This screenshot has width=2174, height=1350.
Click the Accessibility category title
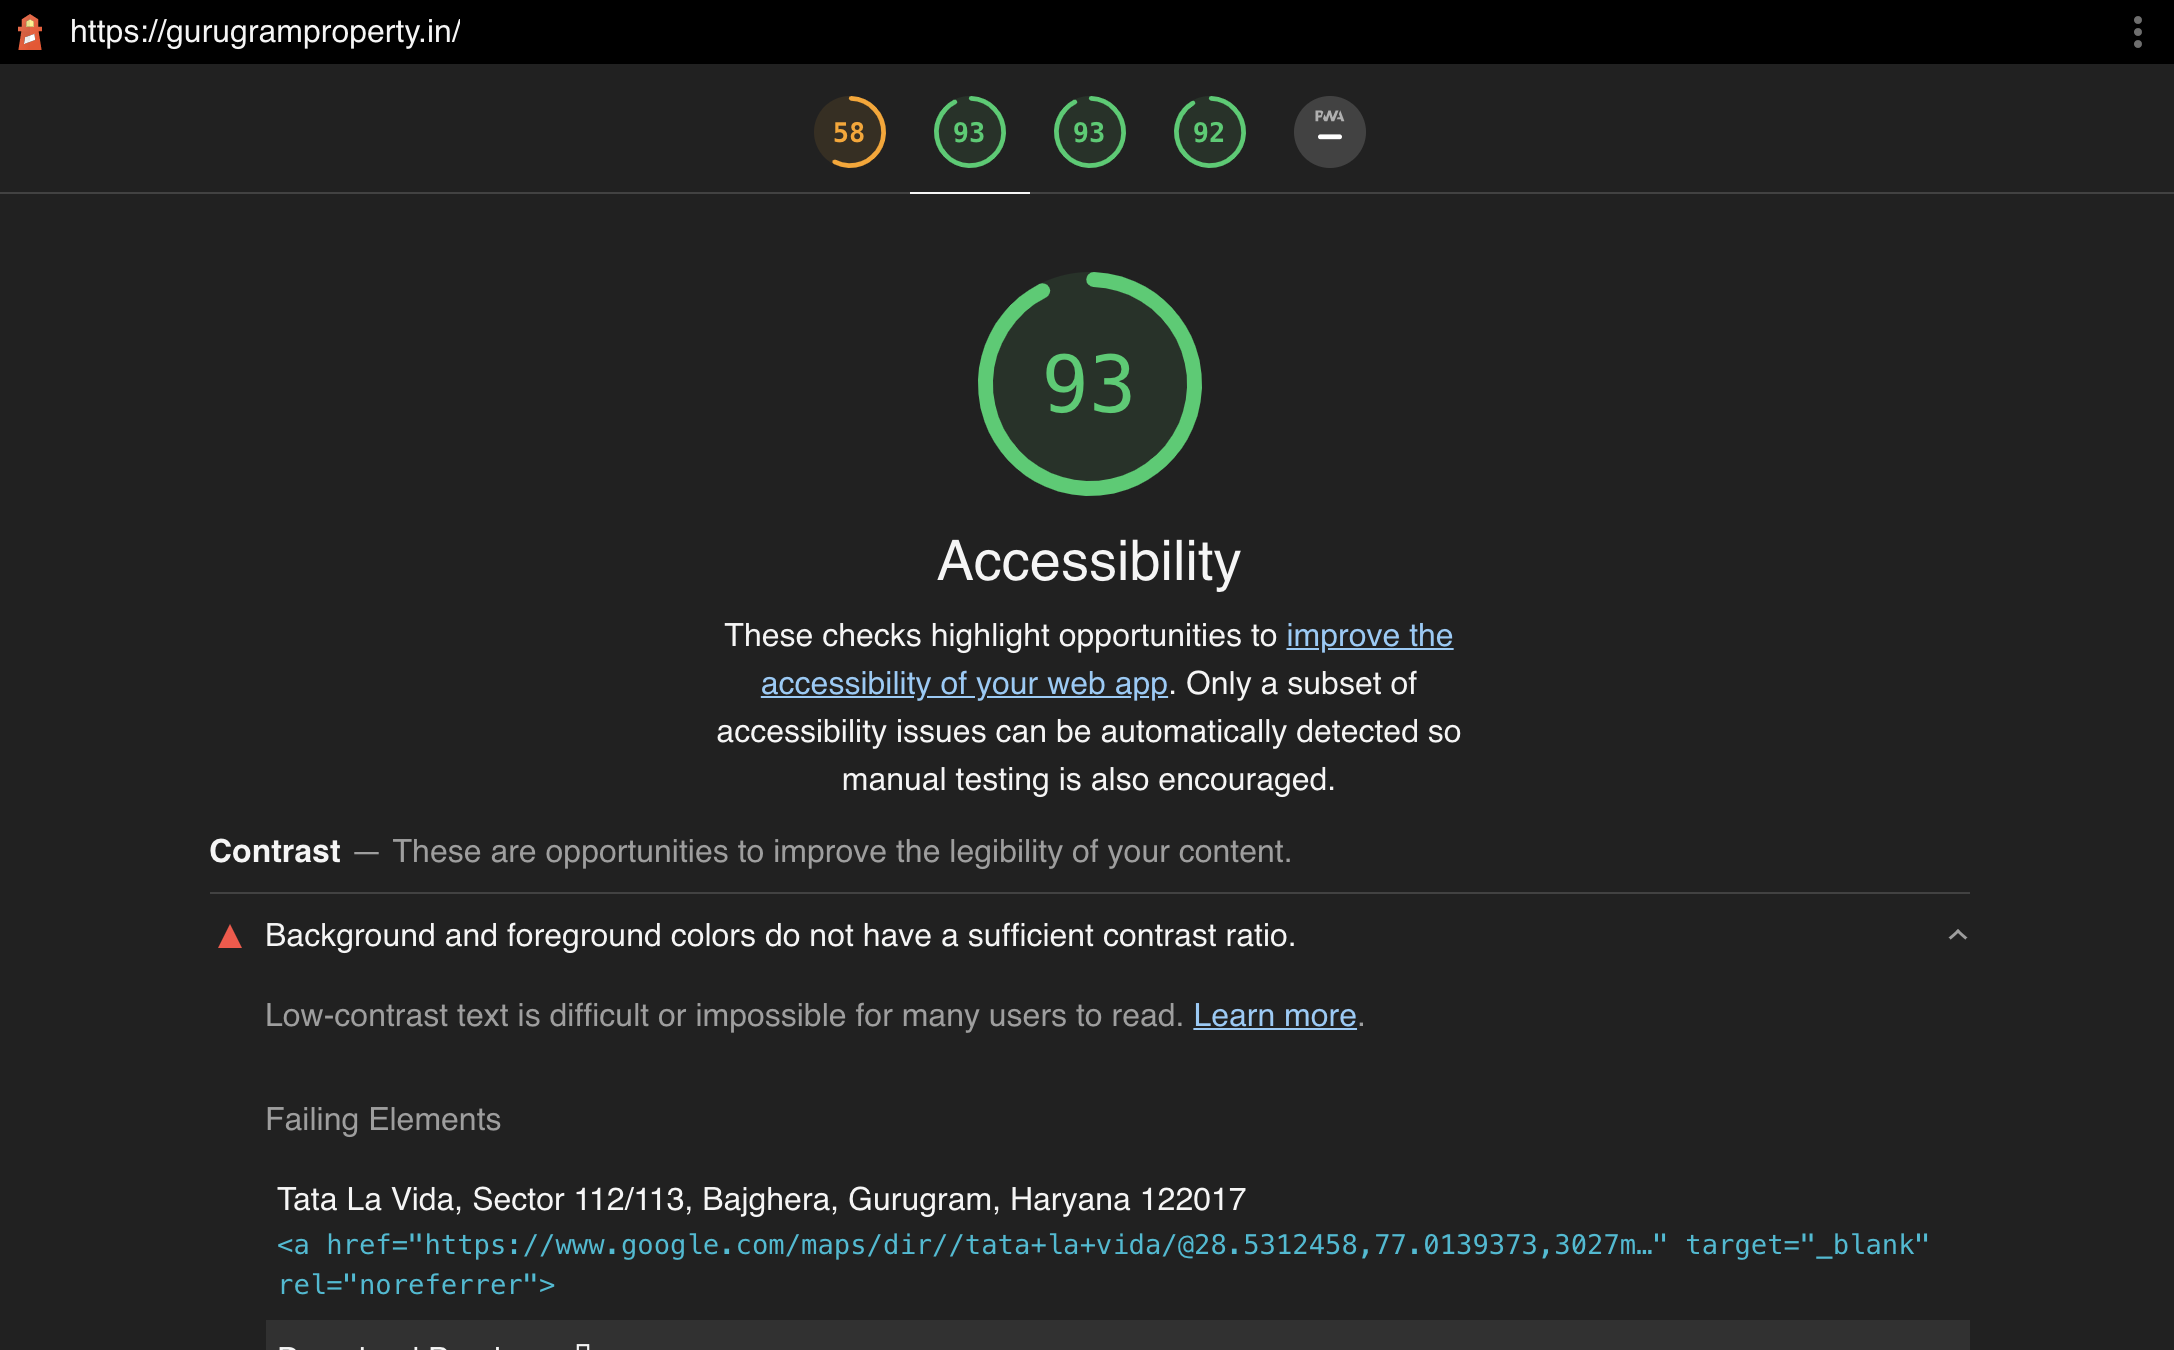click(x=1088, y=561)
